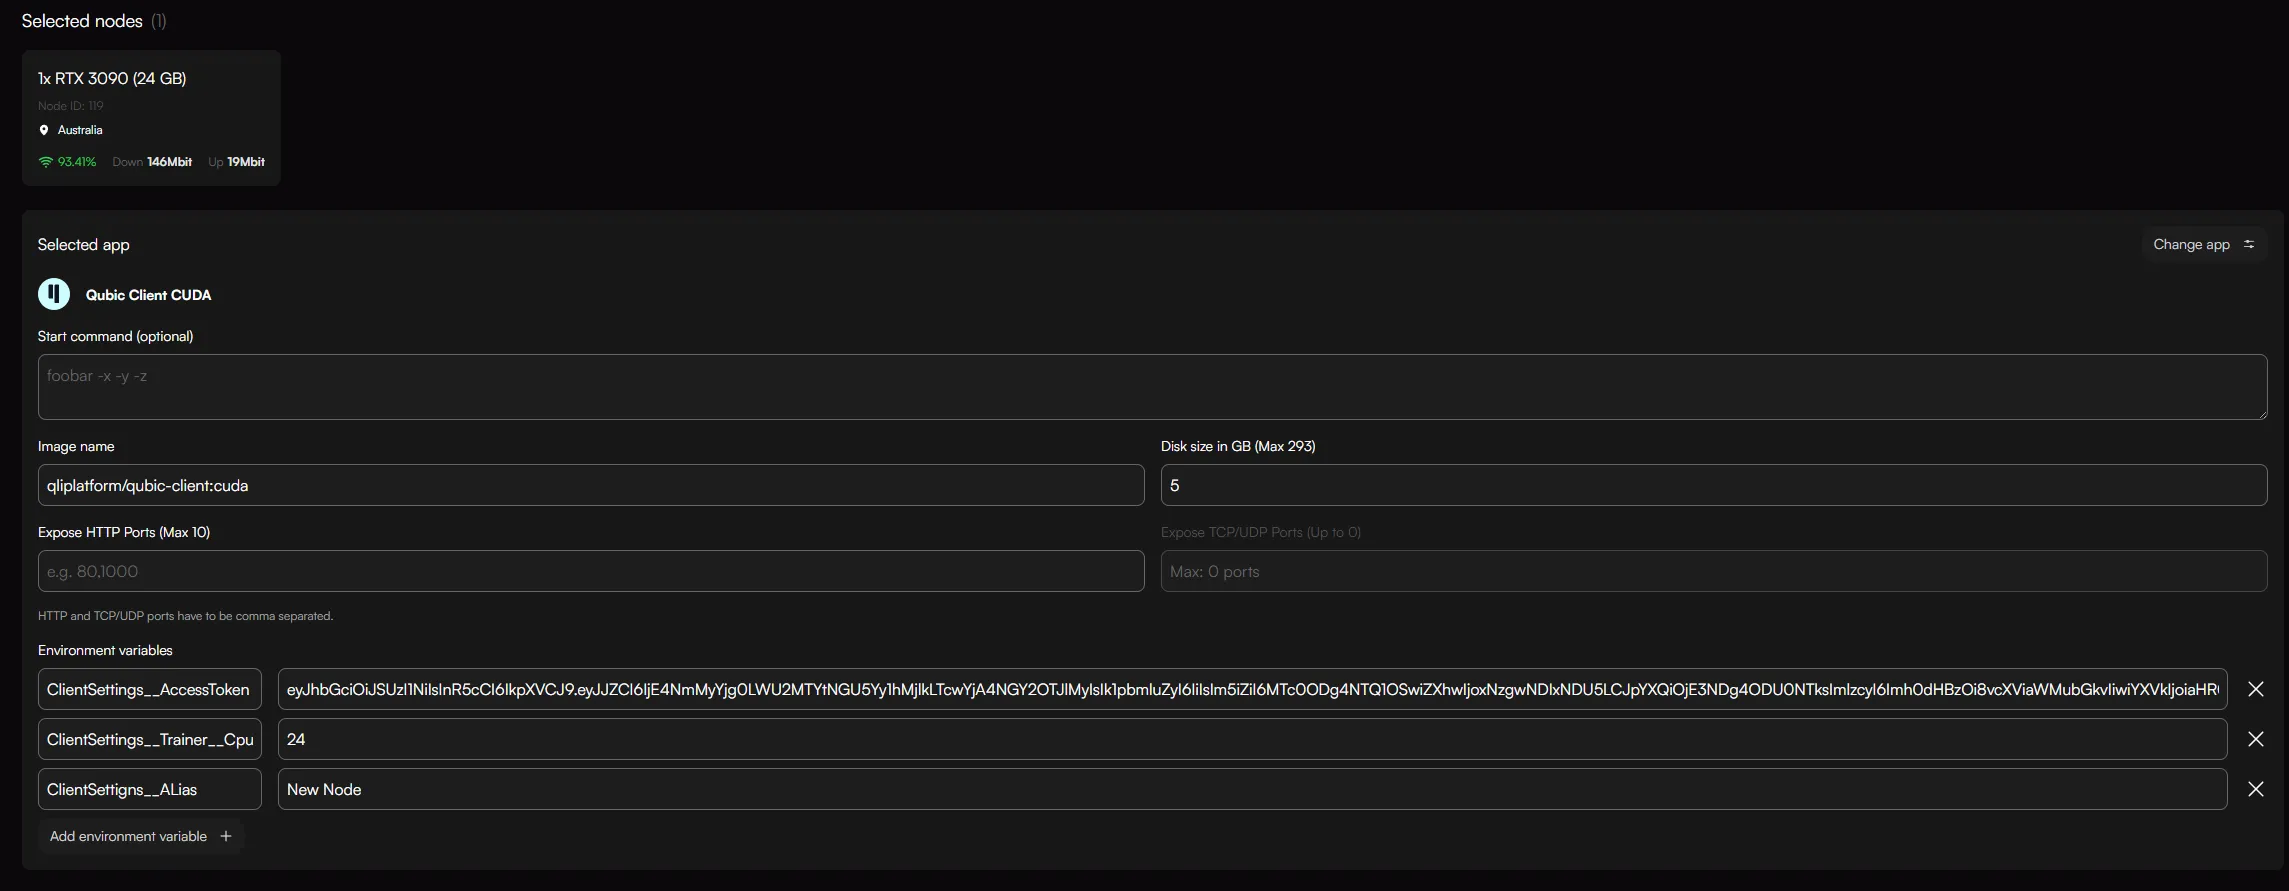The image size is (2289, 891).
Task: Click the Image name label
Action: click(76, 446)
